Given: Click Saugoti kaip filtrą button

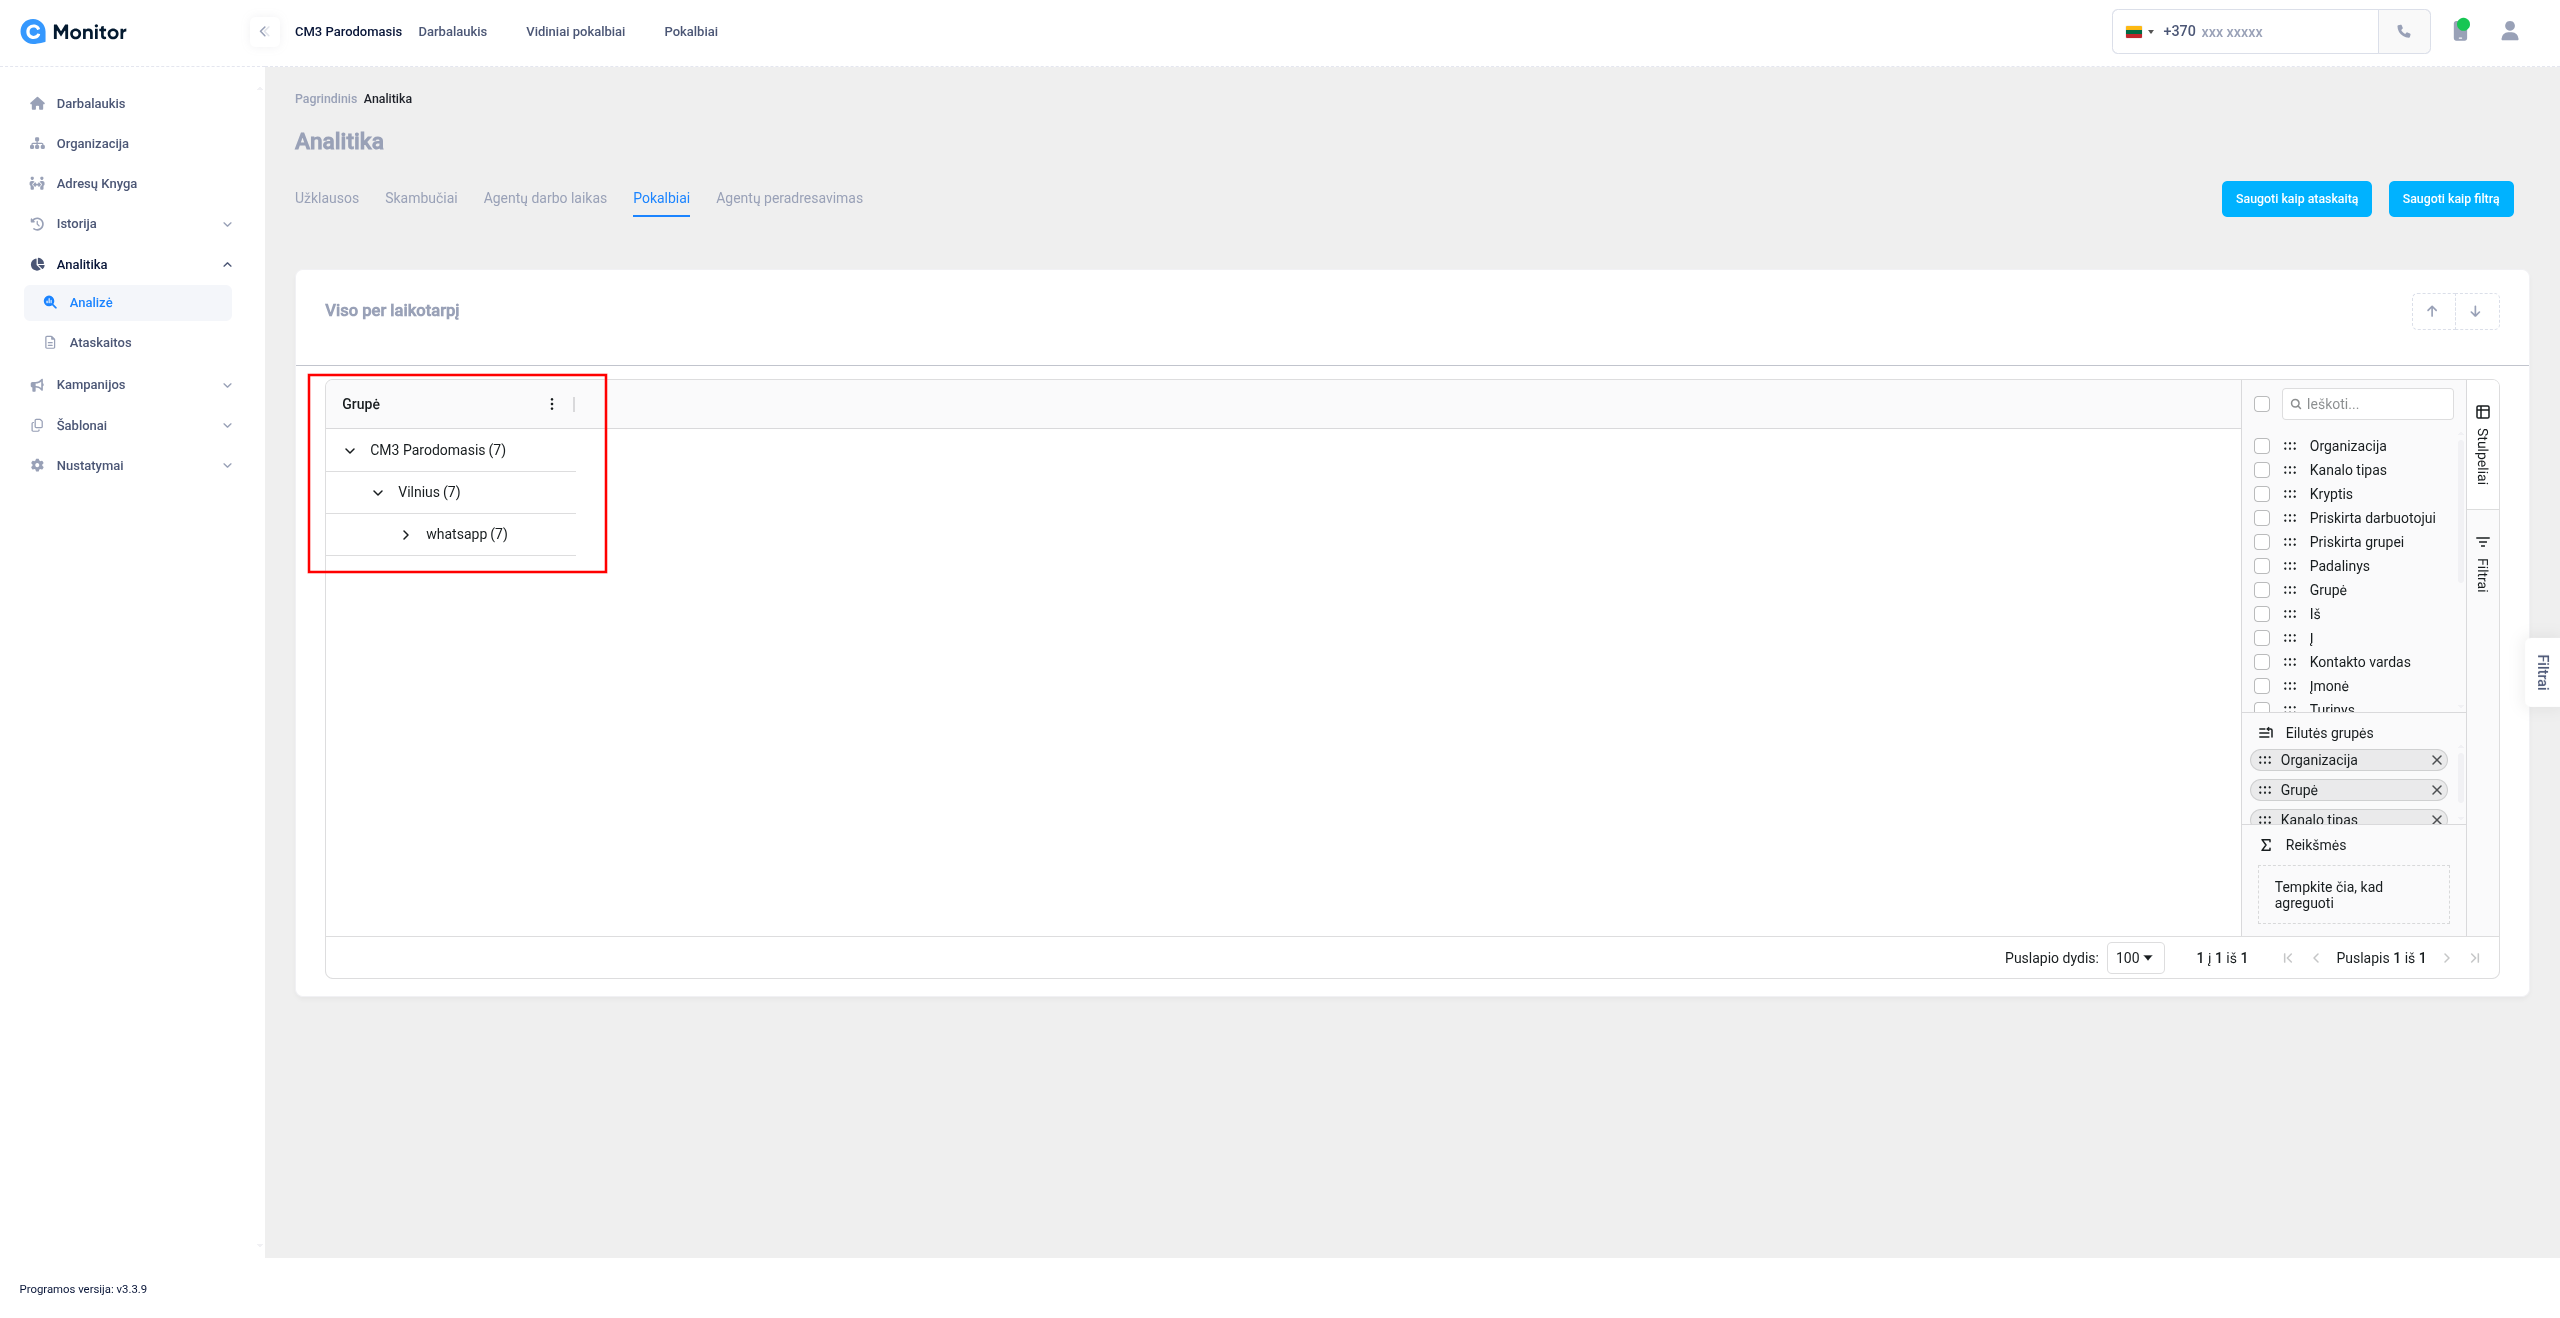Looking at the screenshot, I should coord(2451,199).
